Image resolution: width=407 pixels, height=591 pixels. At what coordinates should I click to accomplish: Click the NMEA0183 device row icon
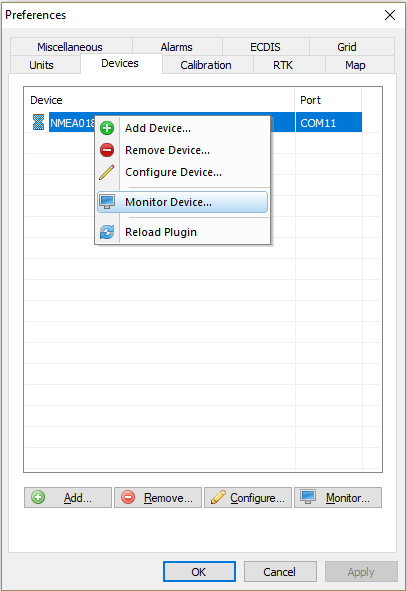tap(38, 122)
